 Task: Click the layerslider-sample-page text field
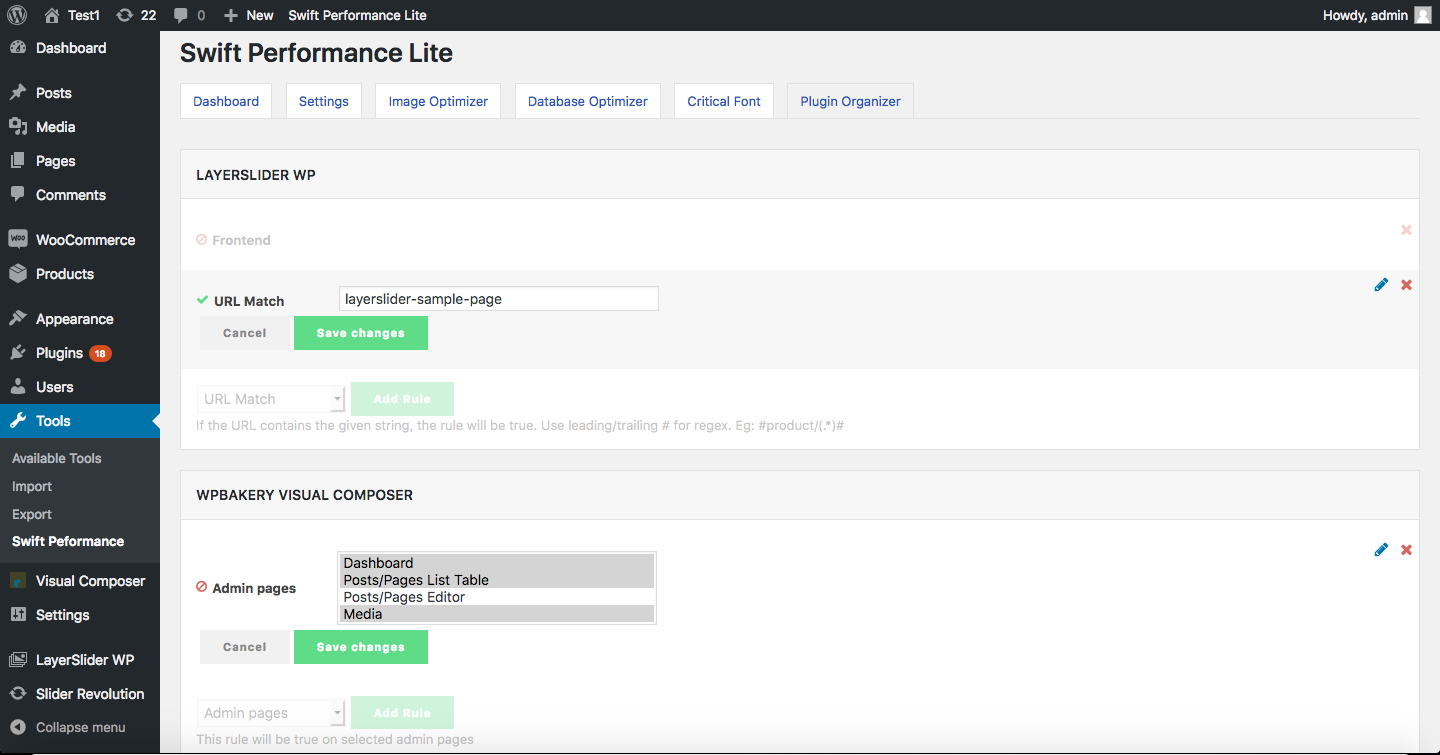pos(498,298)
